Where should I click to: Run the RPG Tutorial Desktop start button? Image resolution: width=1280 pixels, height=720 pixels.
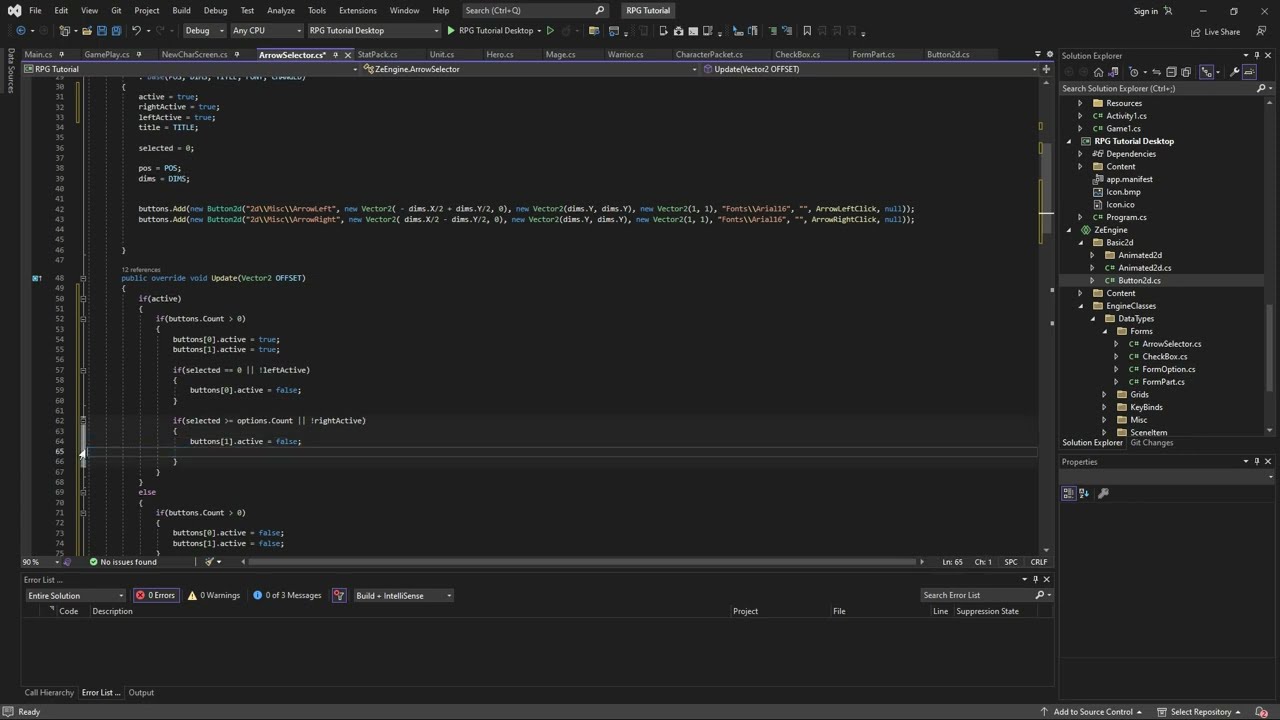pos(490,31)
